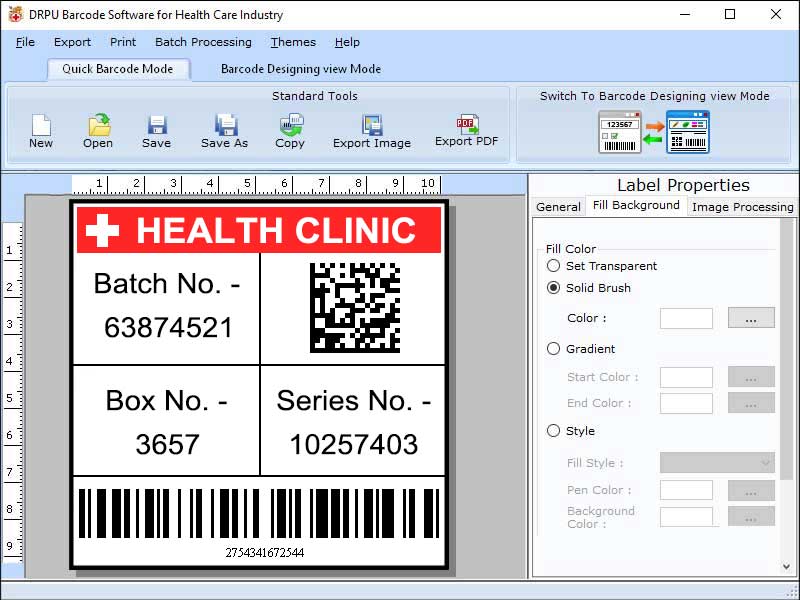Open the Start Color picker button
Image resolution: width=800 pixels, height=600 pixels.
751,377
